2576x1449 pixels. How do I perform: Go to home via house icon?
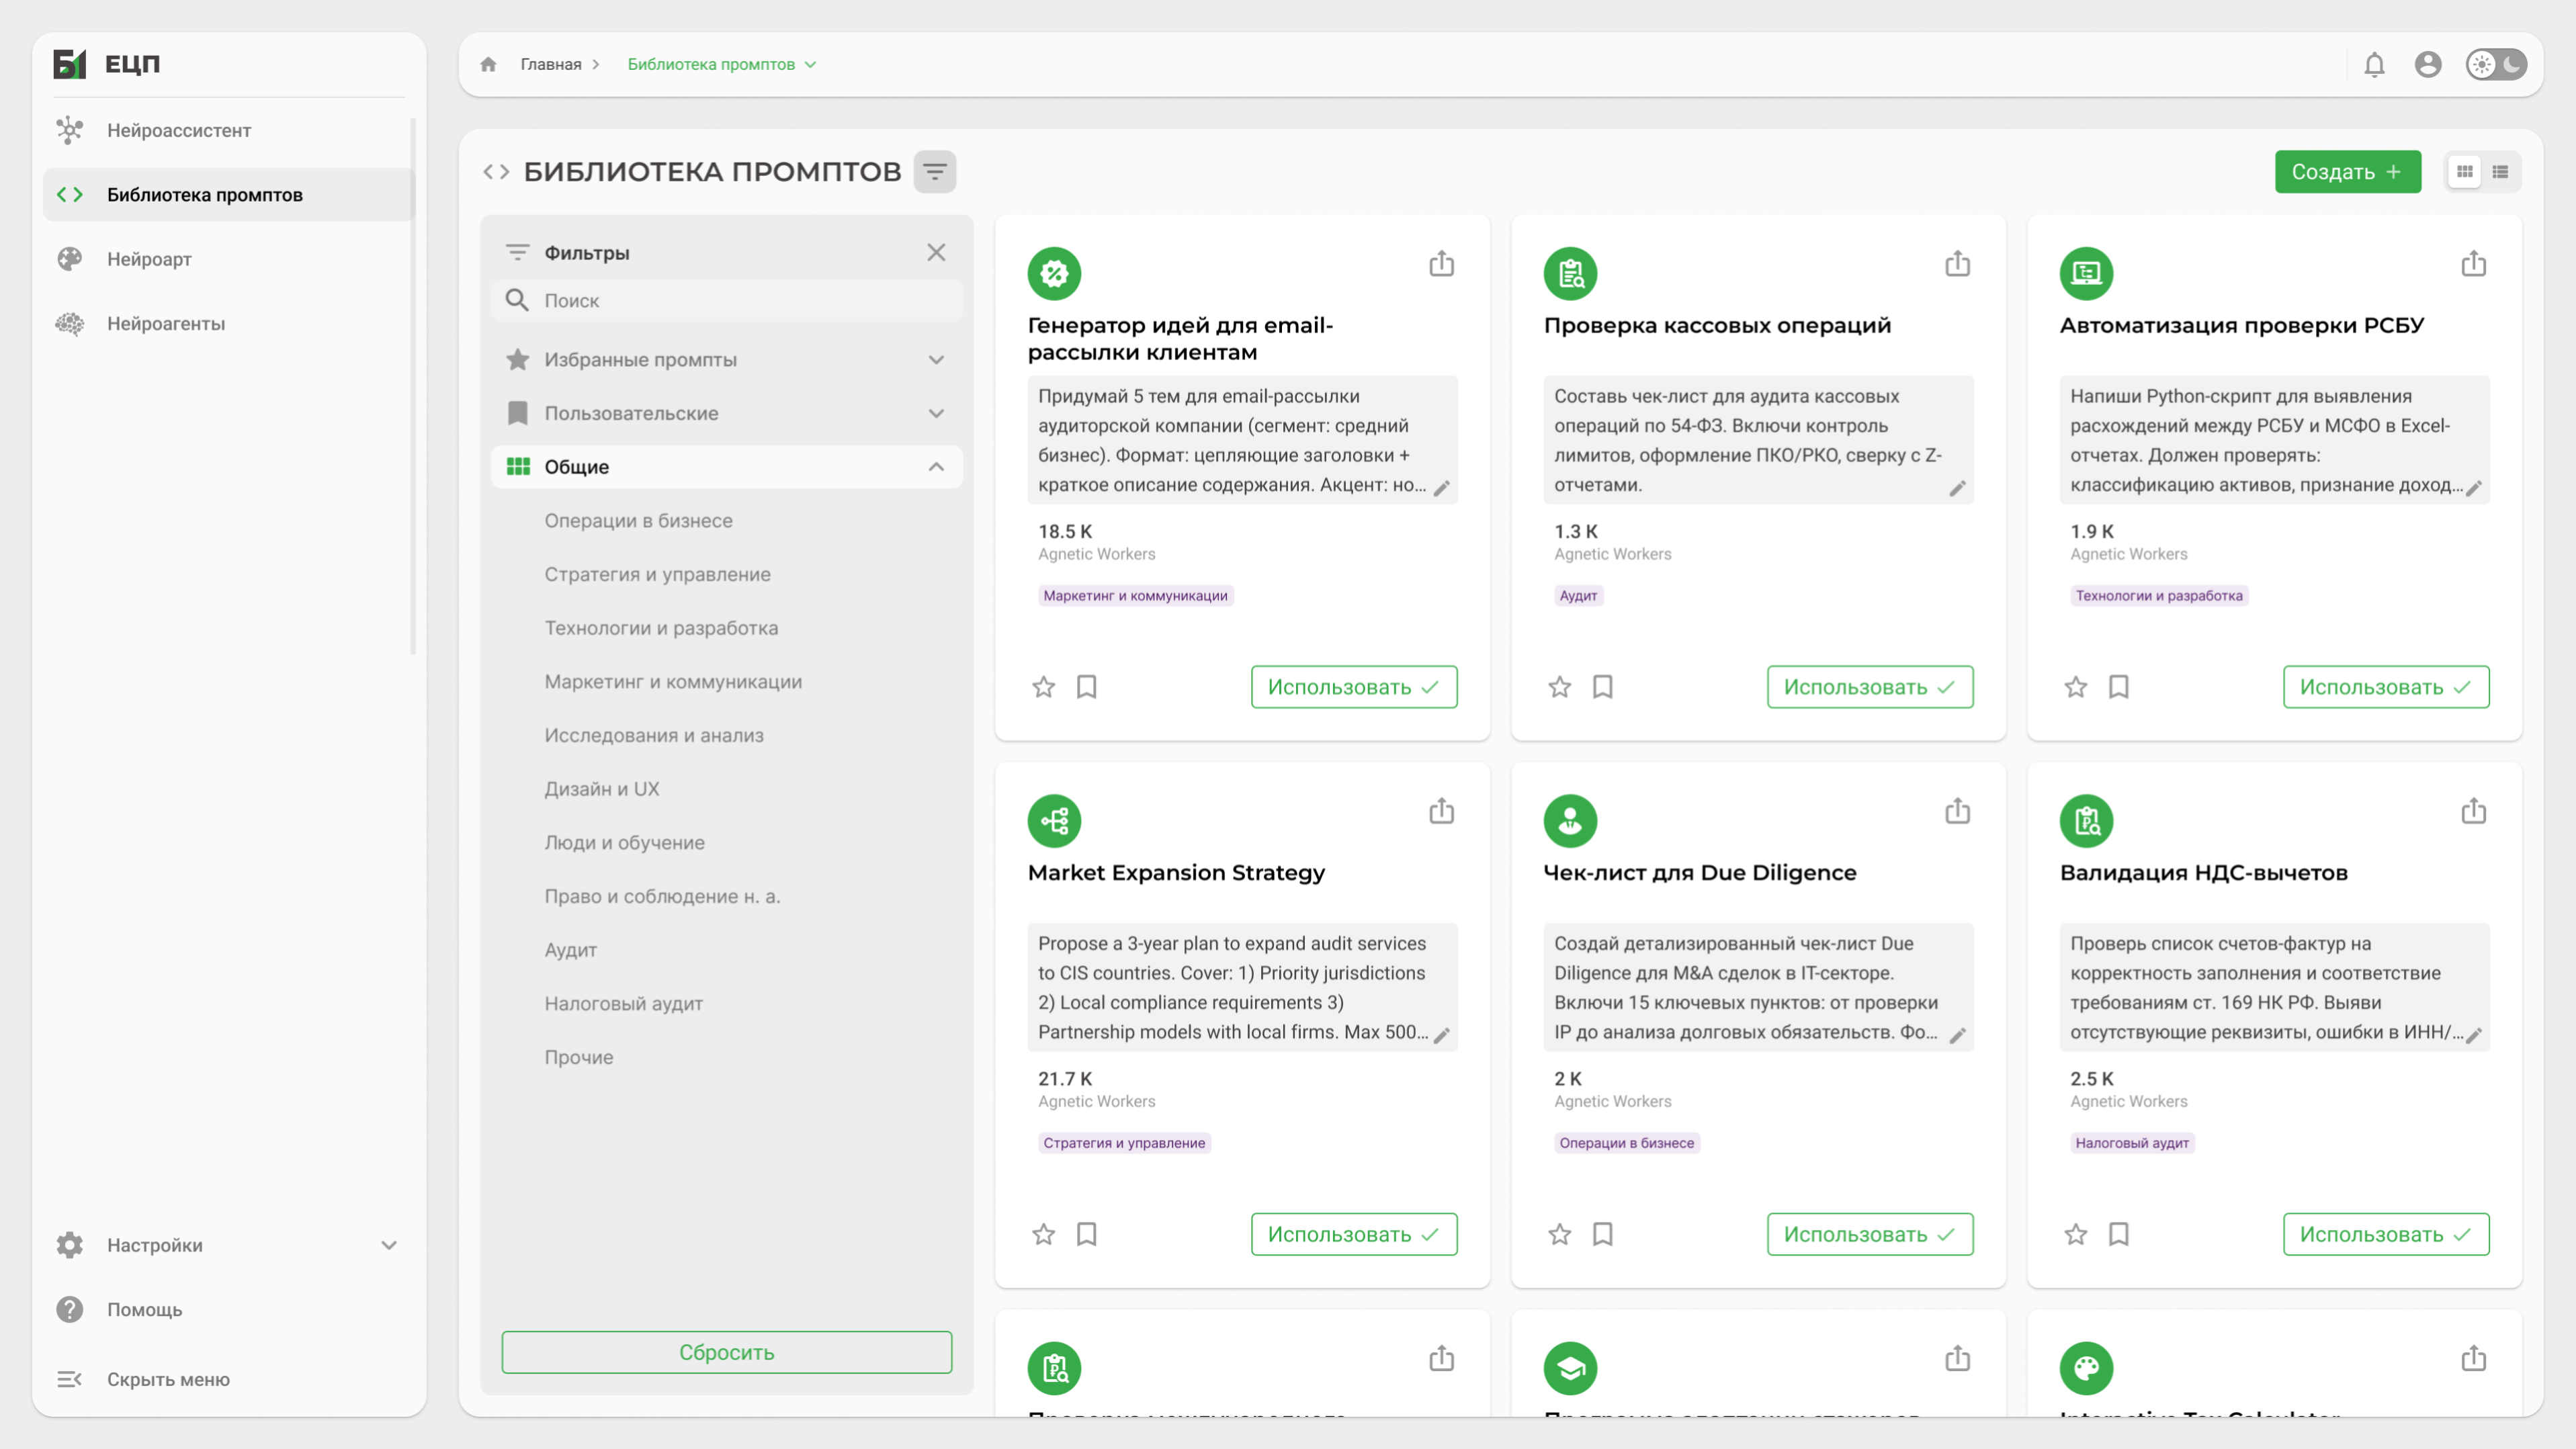(x=488, y=64)
